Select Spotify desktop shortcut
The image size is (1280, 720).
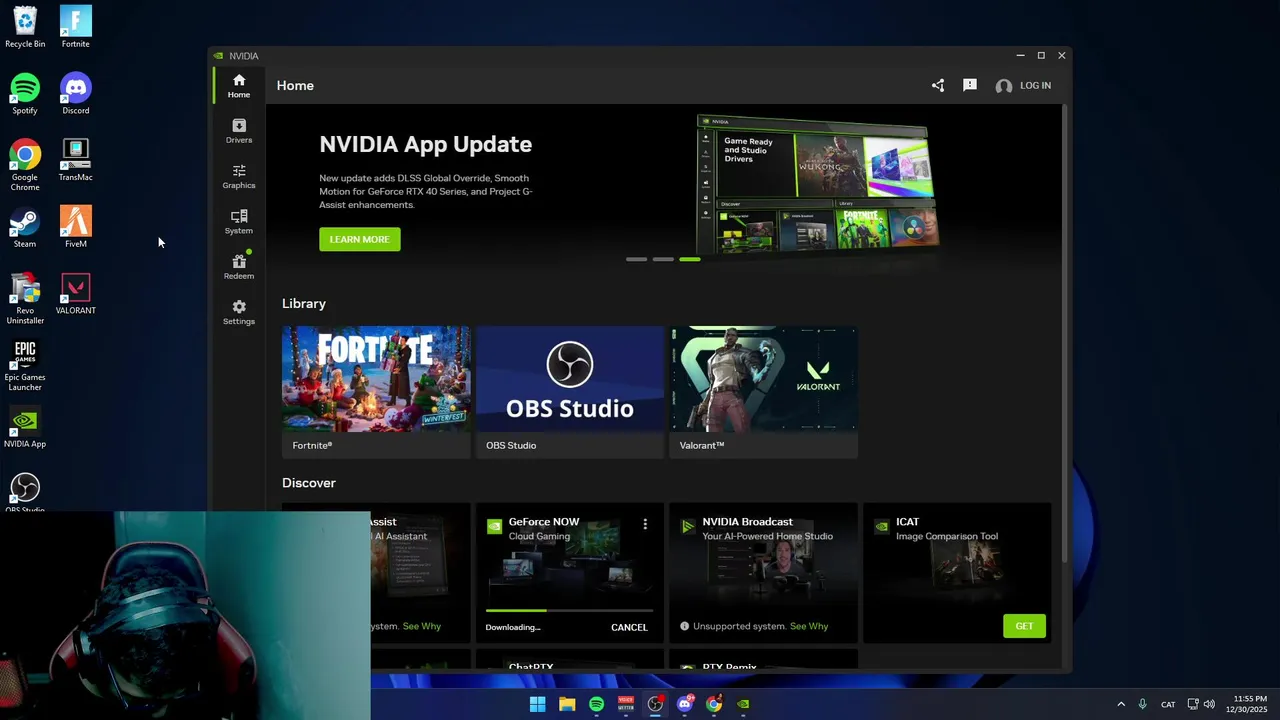point(25,94)
